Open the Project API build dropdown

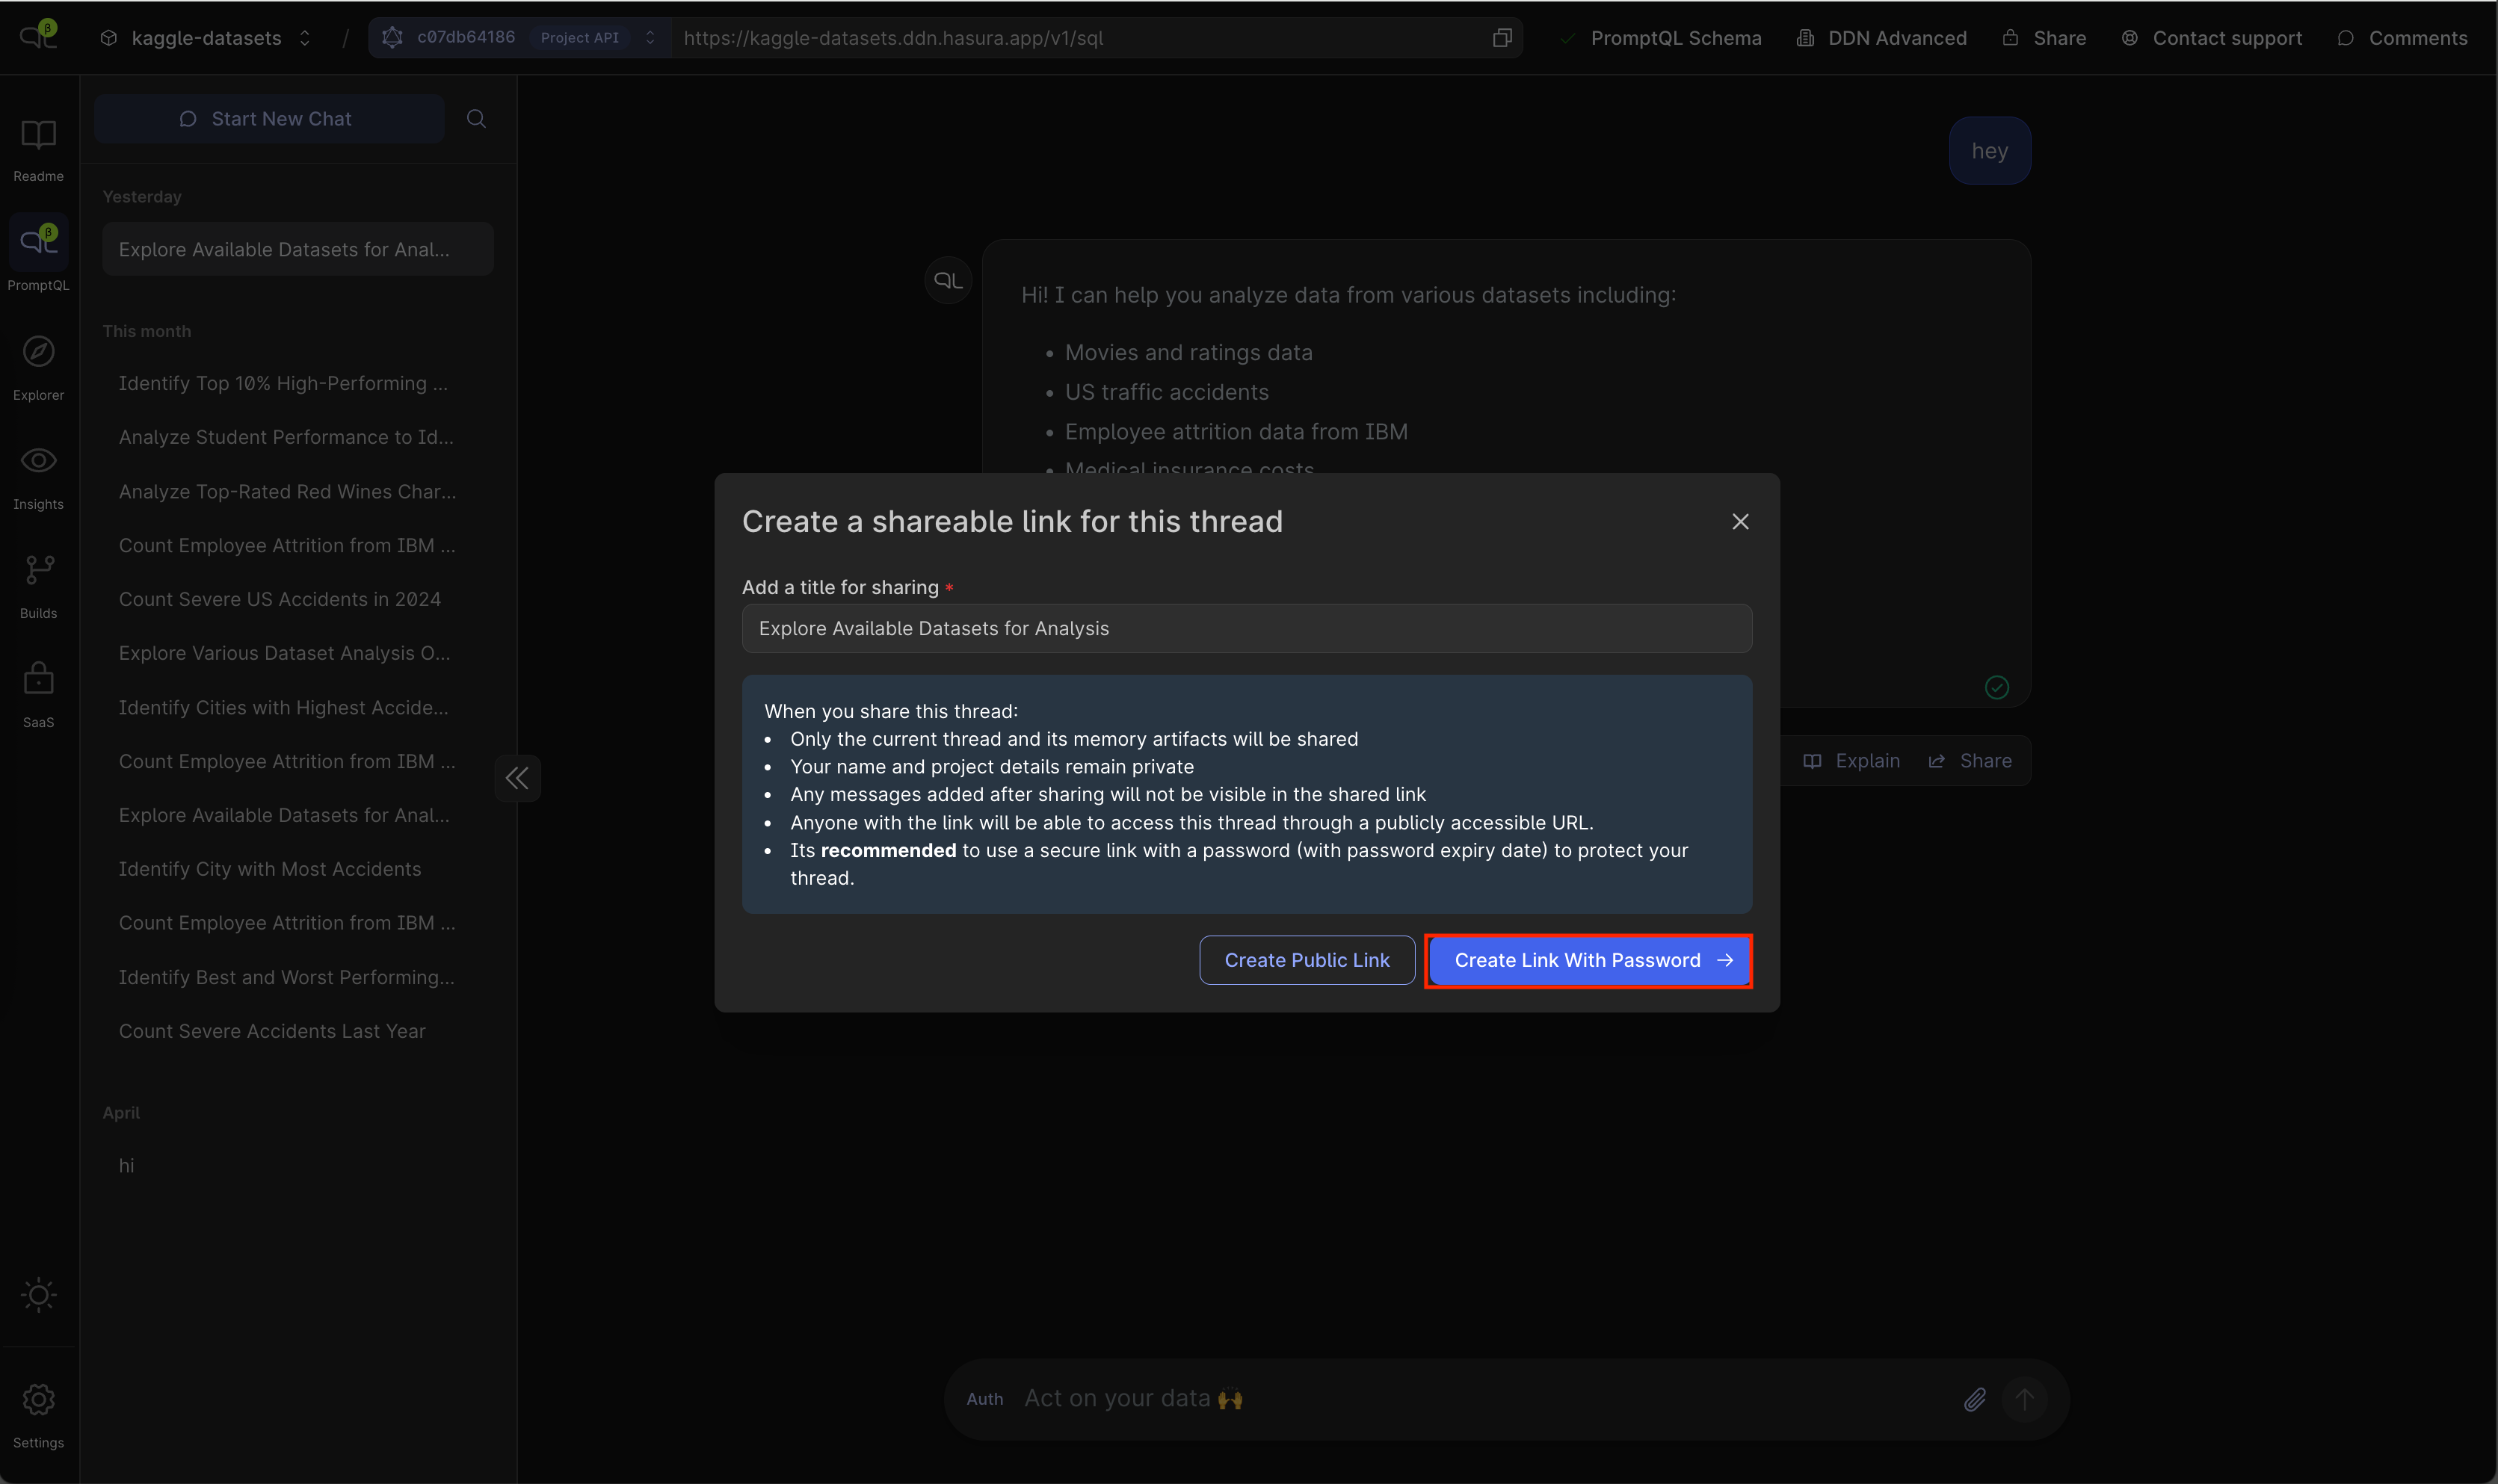click(x=650, y=38)
